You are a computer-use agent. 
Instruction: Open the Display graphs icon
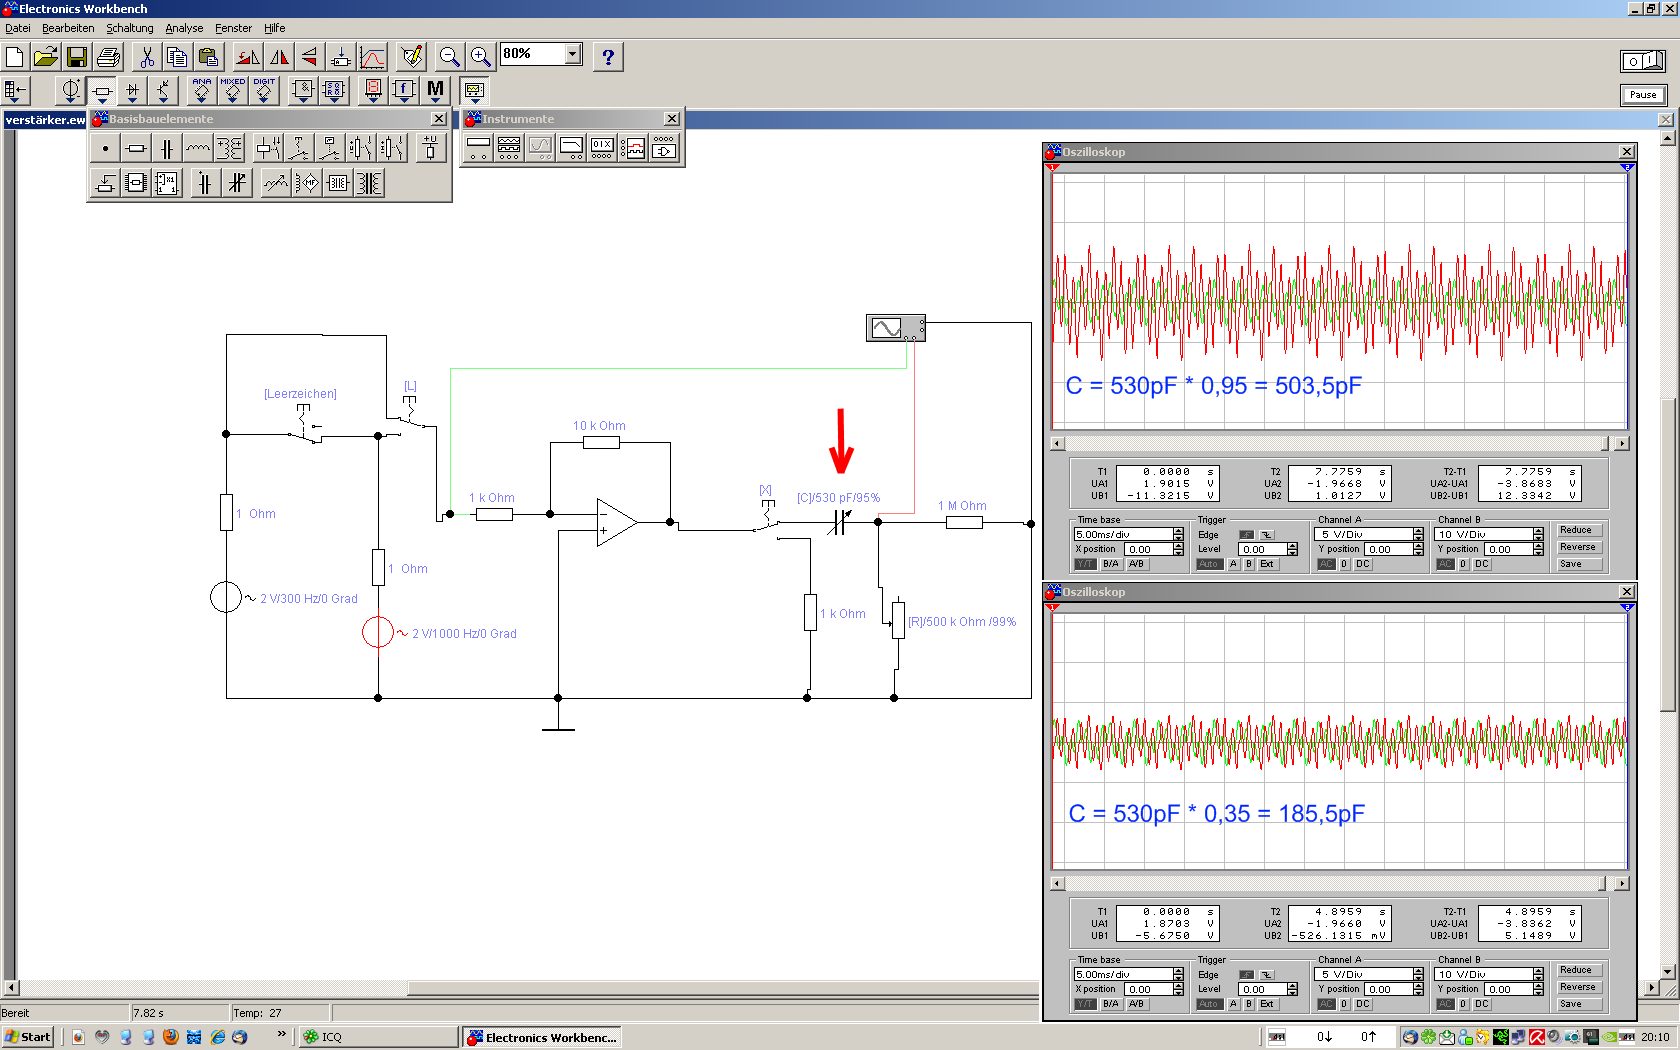pyautogui.click(x=372, y=56)
